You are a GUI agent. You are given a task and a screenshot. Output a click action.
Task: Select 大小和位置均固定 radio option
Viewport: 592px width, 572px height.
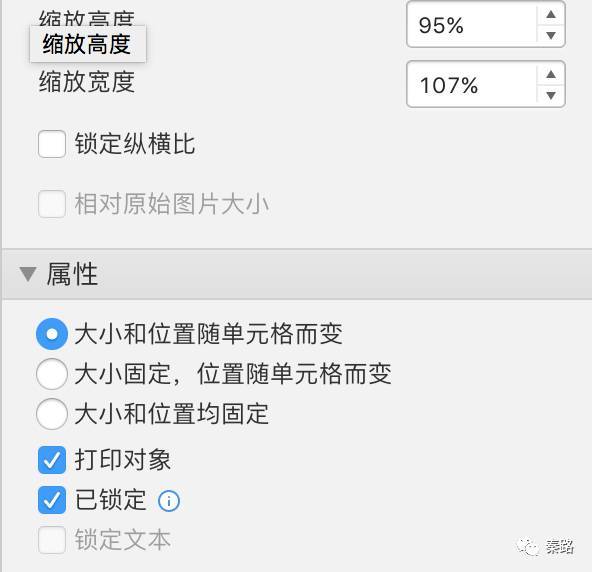coord(52,414)
